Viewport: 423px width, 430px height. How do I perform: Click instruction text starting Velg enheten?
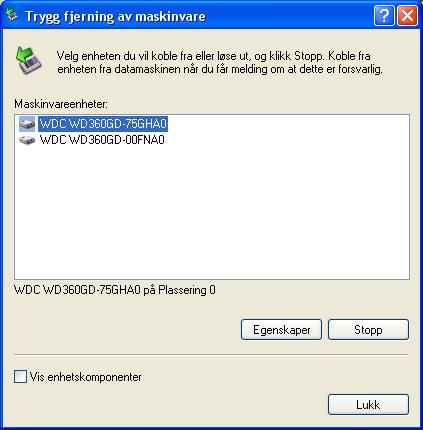[x=214, y=56]
